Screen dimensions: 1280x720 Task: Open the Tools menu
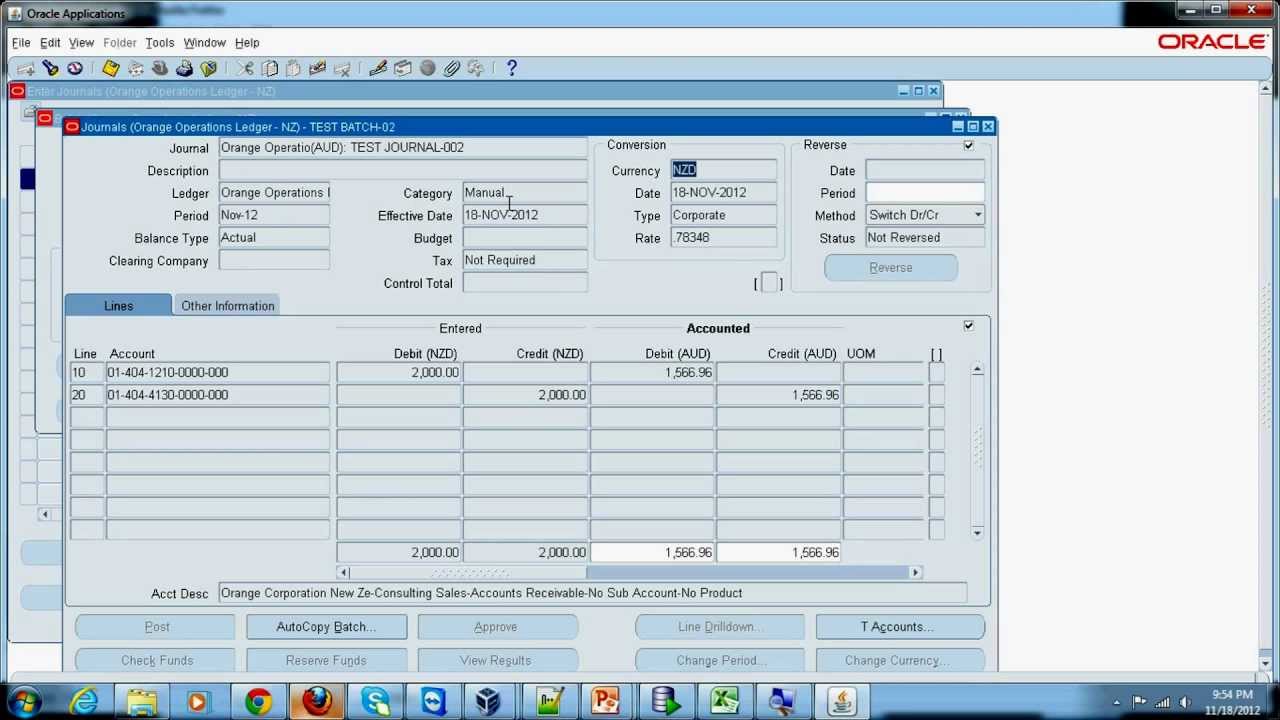pos(160,43)
